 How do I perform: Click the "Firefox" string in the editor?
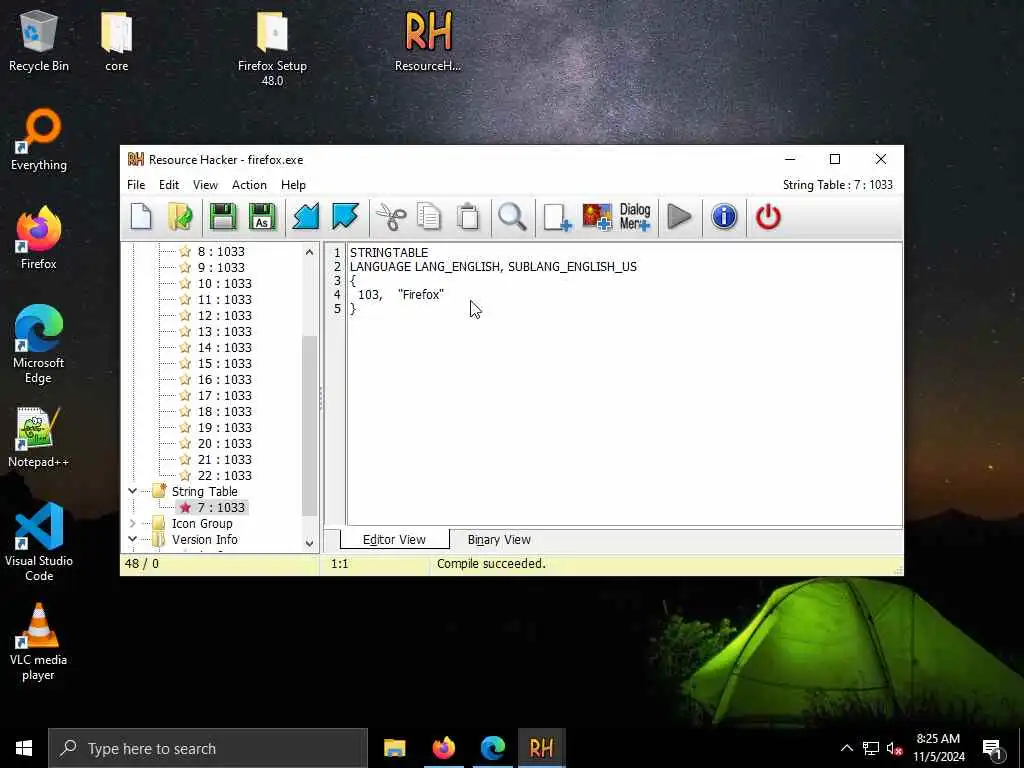click(x=421, y=295)
